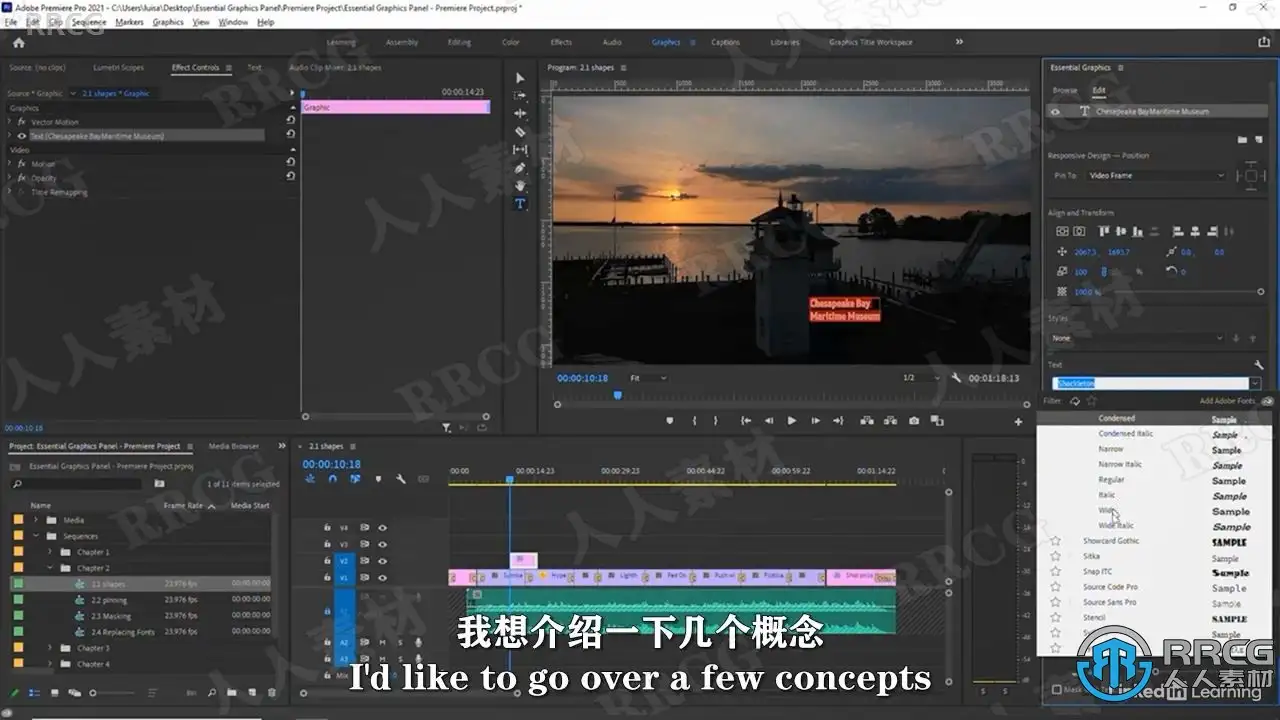
Task: Click the Program Monitor playhead marker
Action: pos(618,395)
